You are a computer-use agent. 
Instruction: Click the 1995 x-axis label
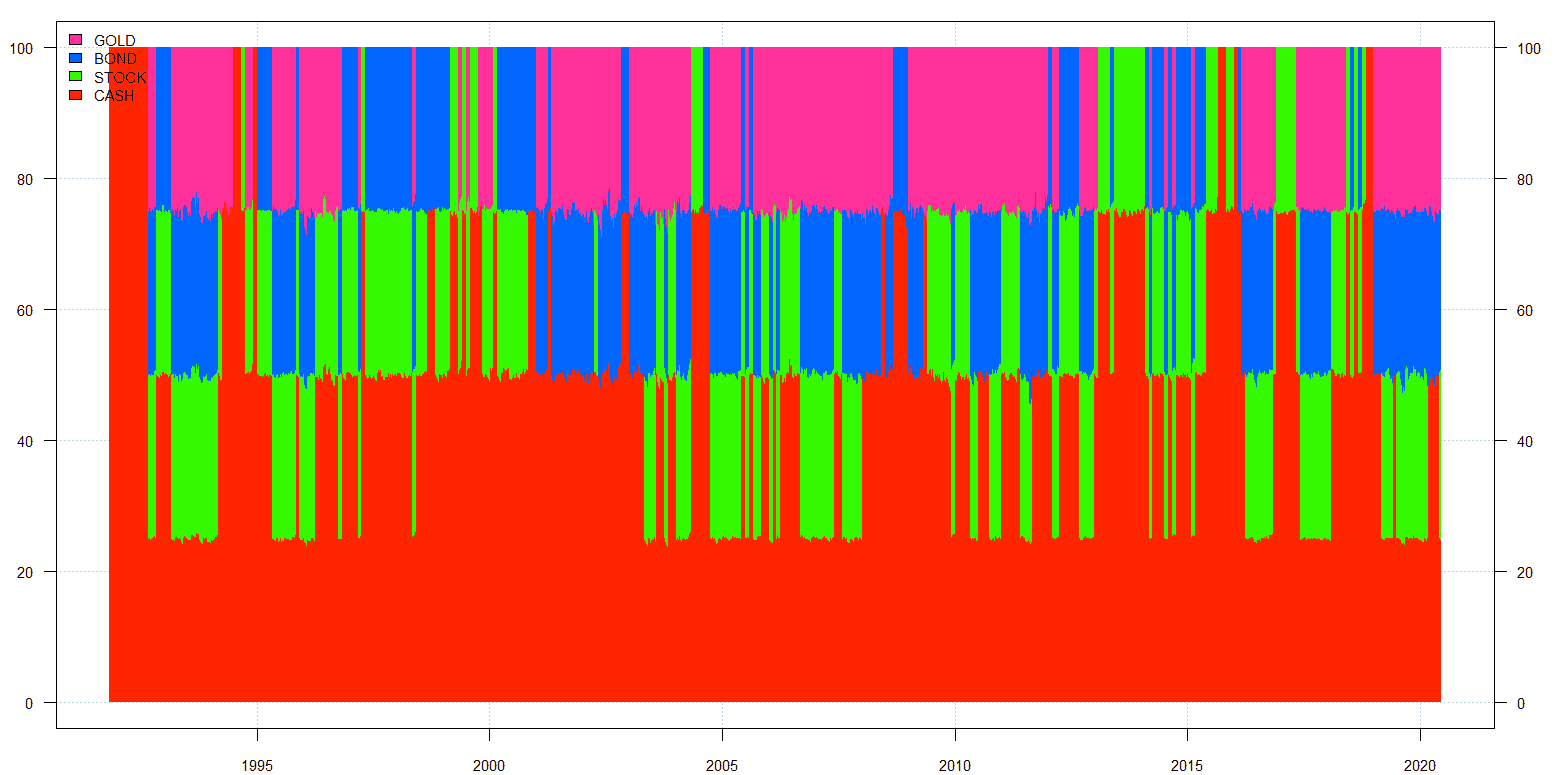257,764
